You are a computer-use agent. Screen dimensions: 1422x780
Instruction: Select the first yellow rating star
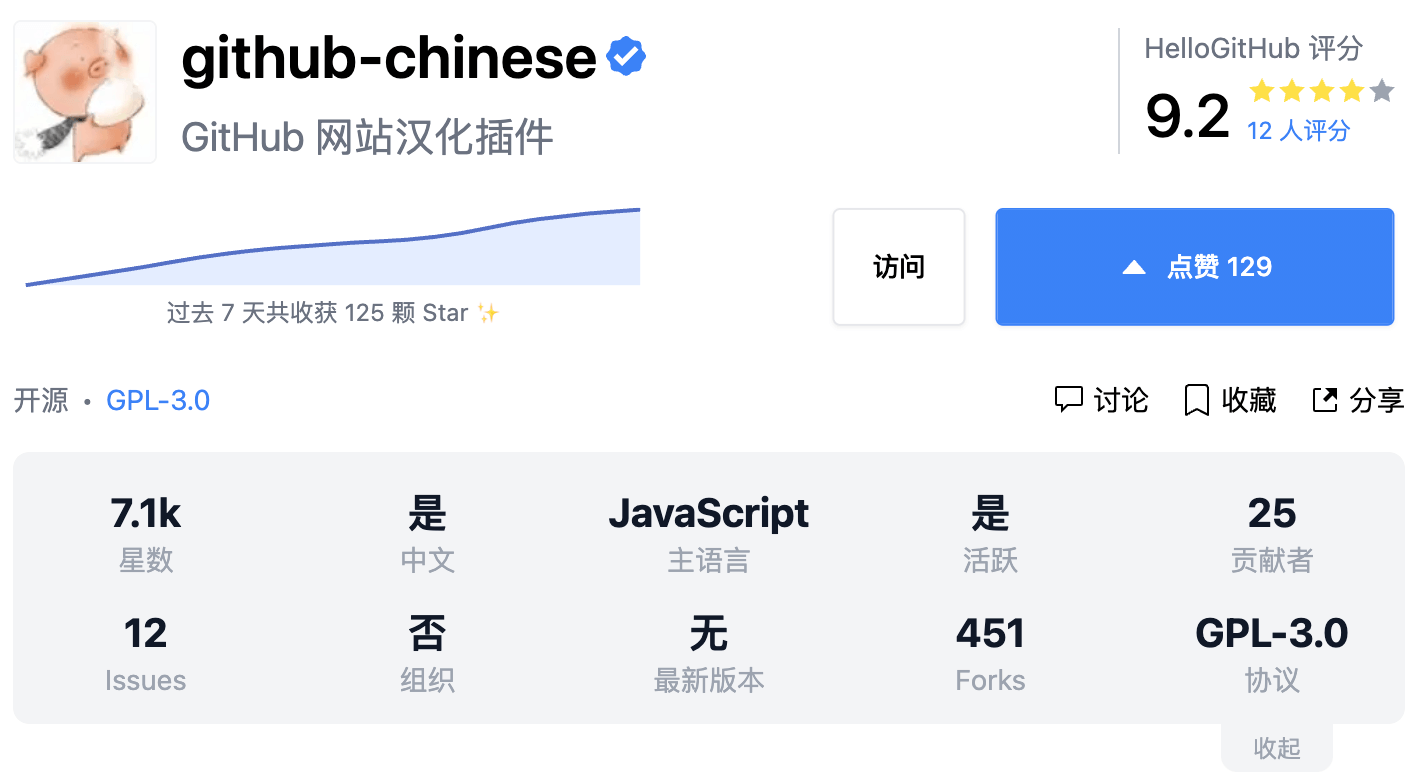pyautogui.click(x=1264, y=91)
